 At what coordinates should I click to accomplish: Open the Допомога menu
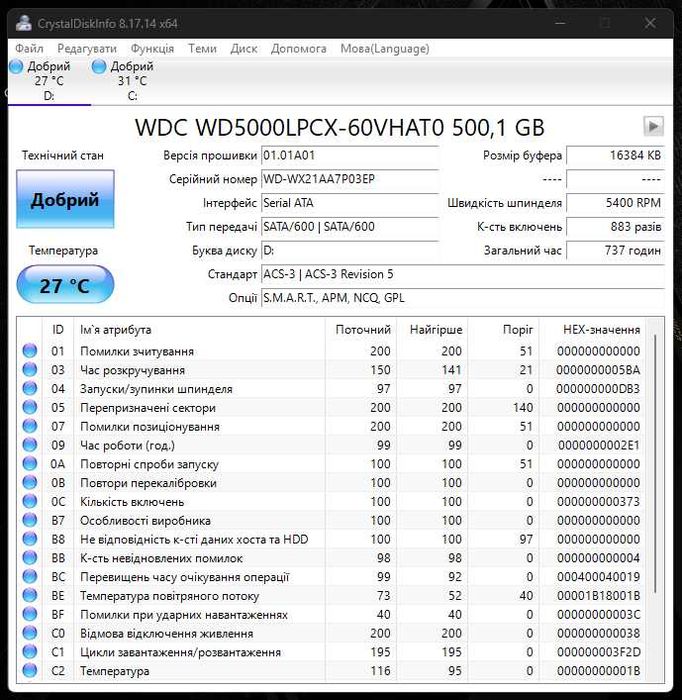coord(299,48)
